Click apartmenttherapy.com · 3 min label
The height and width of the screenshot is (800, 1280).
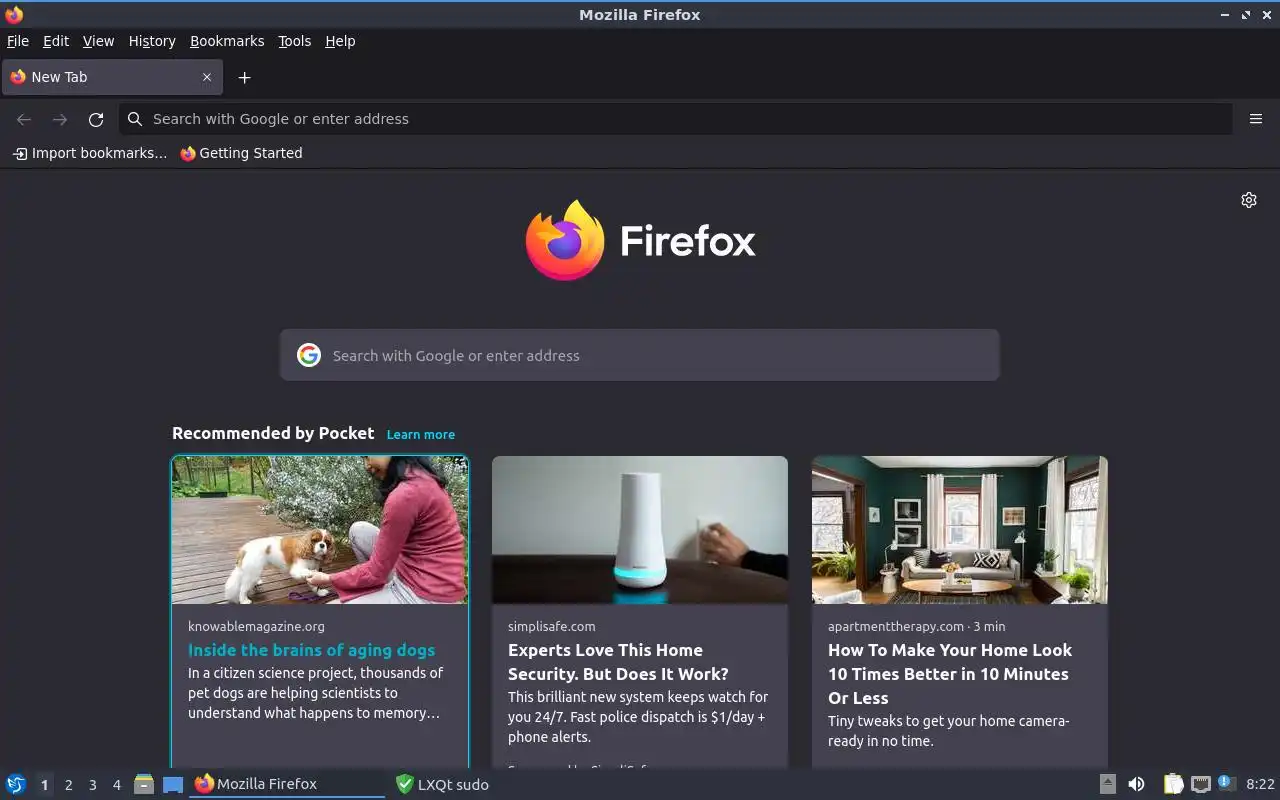pos(917,626)
